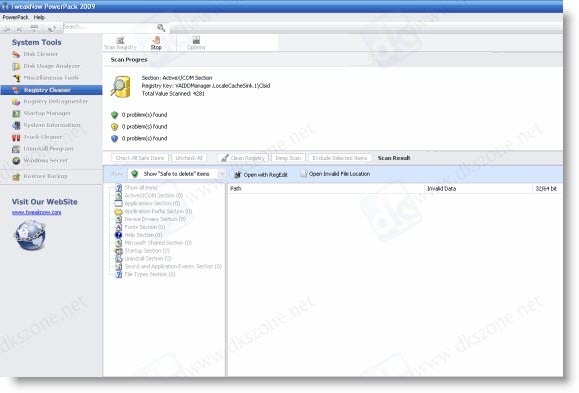579x393 pixels.
Task: Click the forward navigation arrow
Action: (20, 28)
